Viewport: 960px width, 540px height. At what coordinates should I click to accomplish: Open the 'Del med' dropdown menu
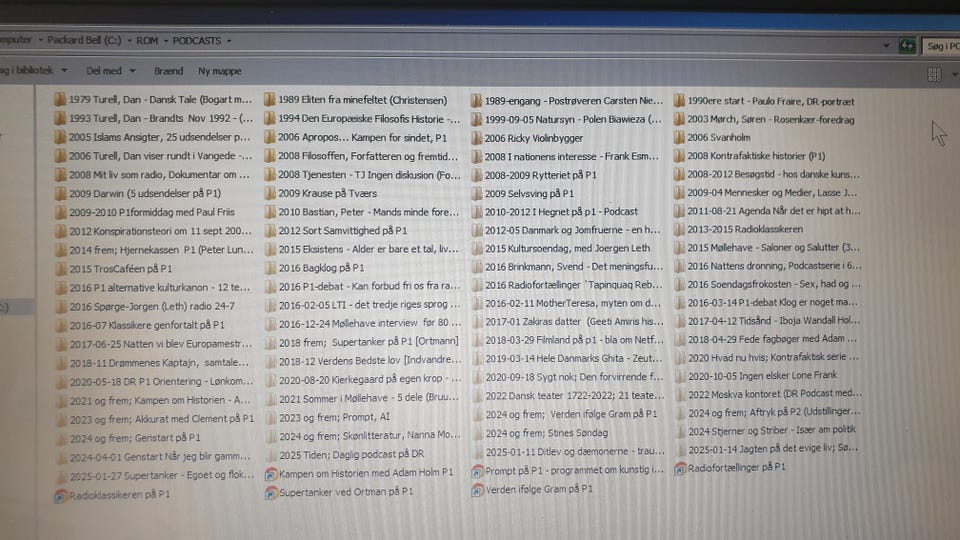[110, 71]
